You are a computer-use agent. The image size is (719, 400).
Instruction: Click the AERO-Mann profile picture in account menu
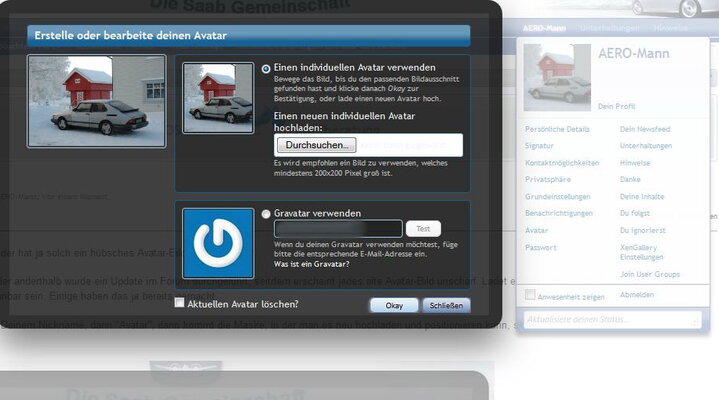click(x=557, y=78)
